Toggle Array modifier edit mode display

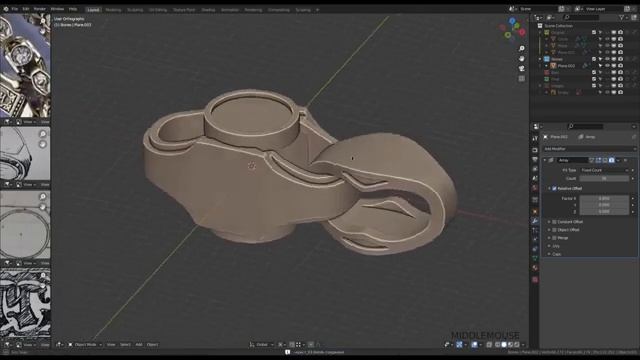click(598, 160)
